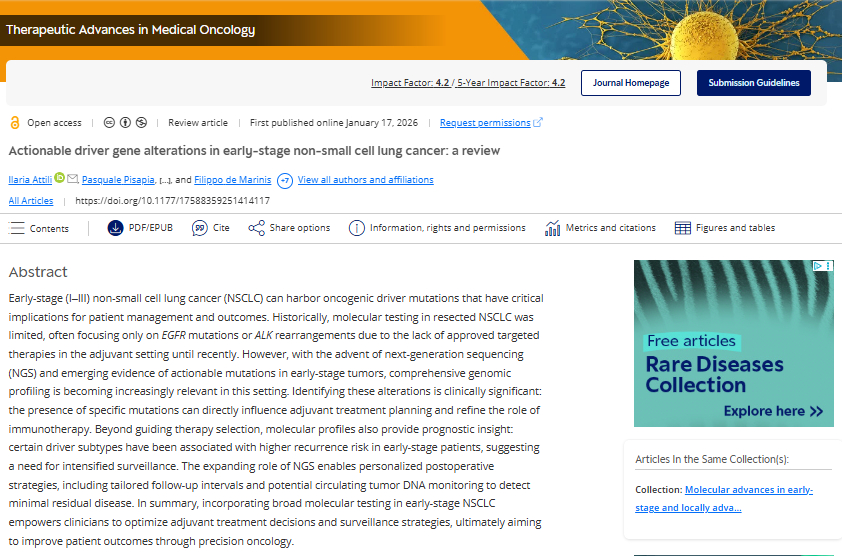Click the Rare Diseases Collection ad banner
The image size is (842, 556).
733,343
